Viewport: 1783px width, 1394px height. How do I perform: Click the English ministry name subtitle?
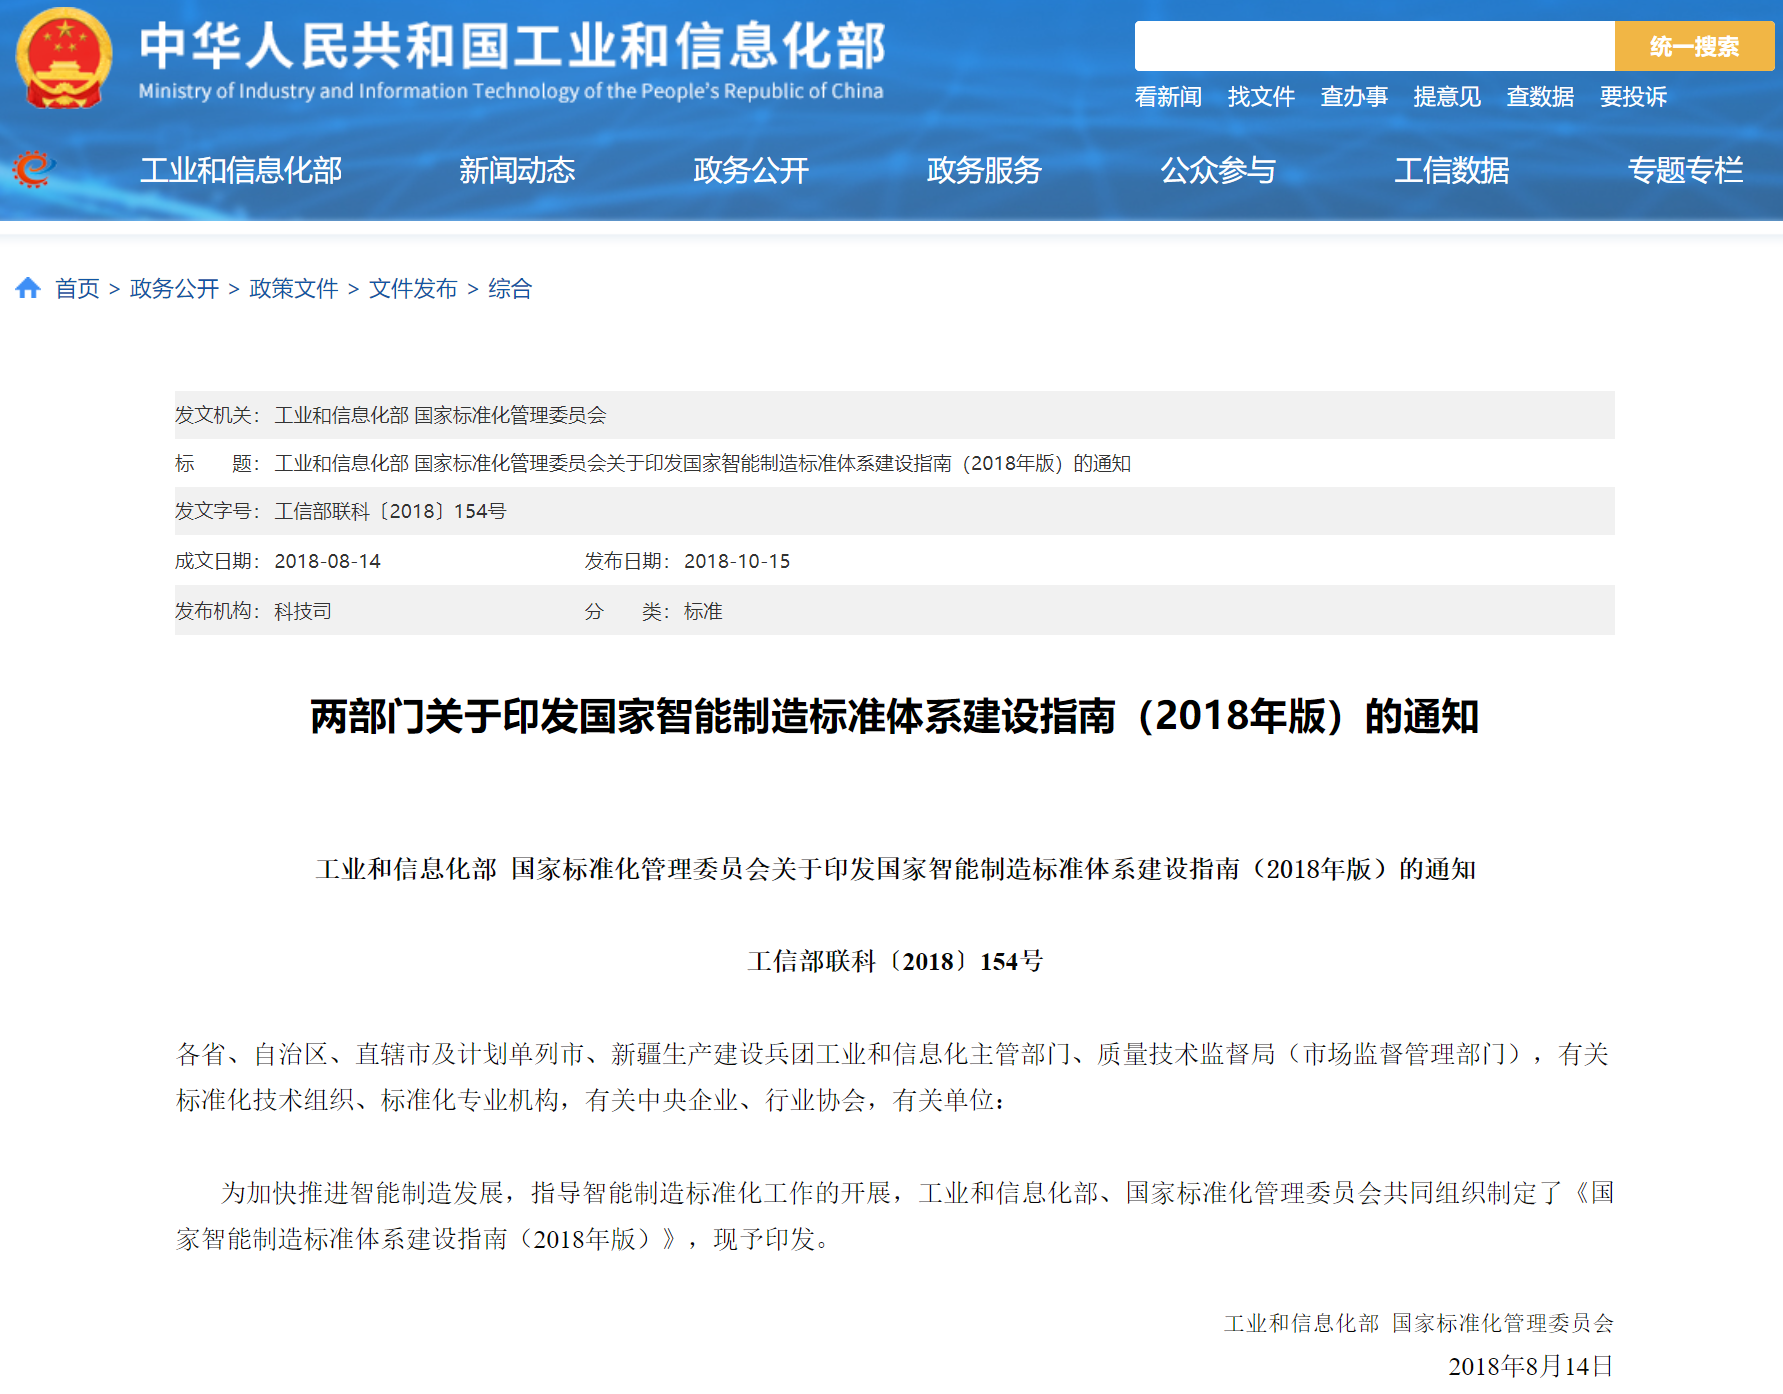click(x=511, y=91)
